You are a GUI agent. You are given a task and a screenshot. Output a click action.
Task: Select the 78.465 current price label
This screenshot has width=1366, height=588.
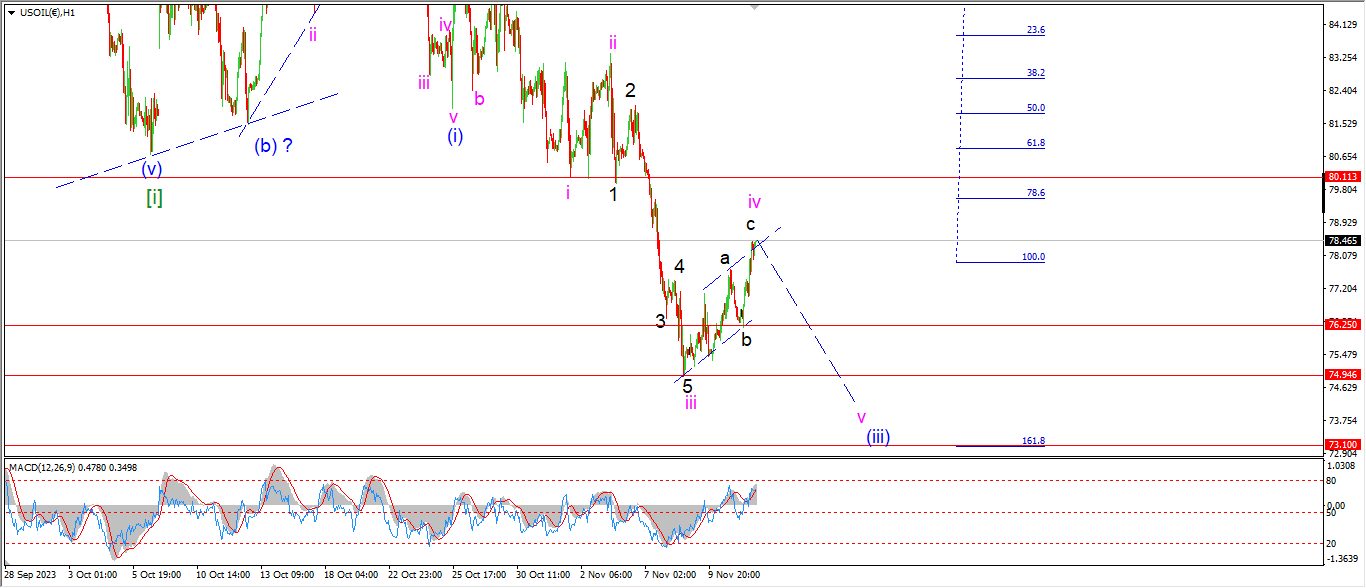pos(1342,241)
